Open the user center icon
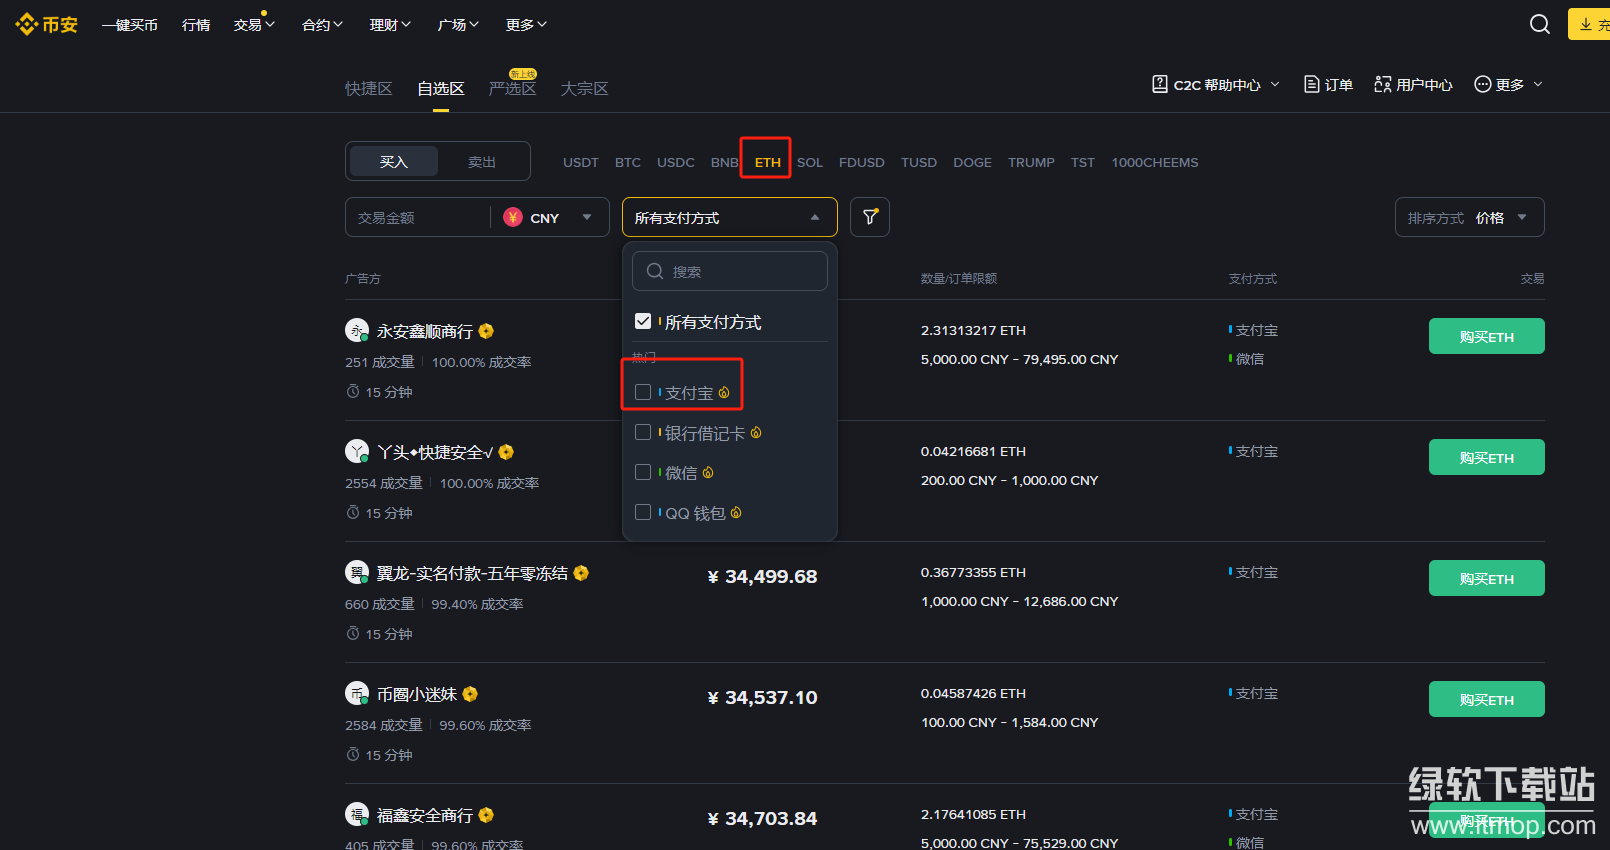Image resolution: width=1610 pixels, height=850 pixels. point(1383,84)
